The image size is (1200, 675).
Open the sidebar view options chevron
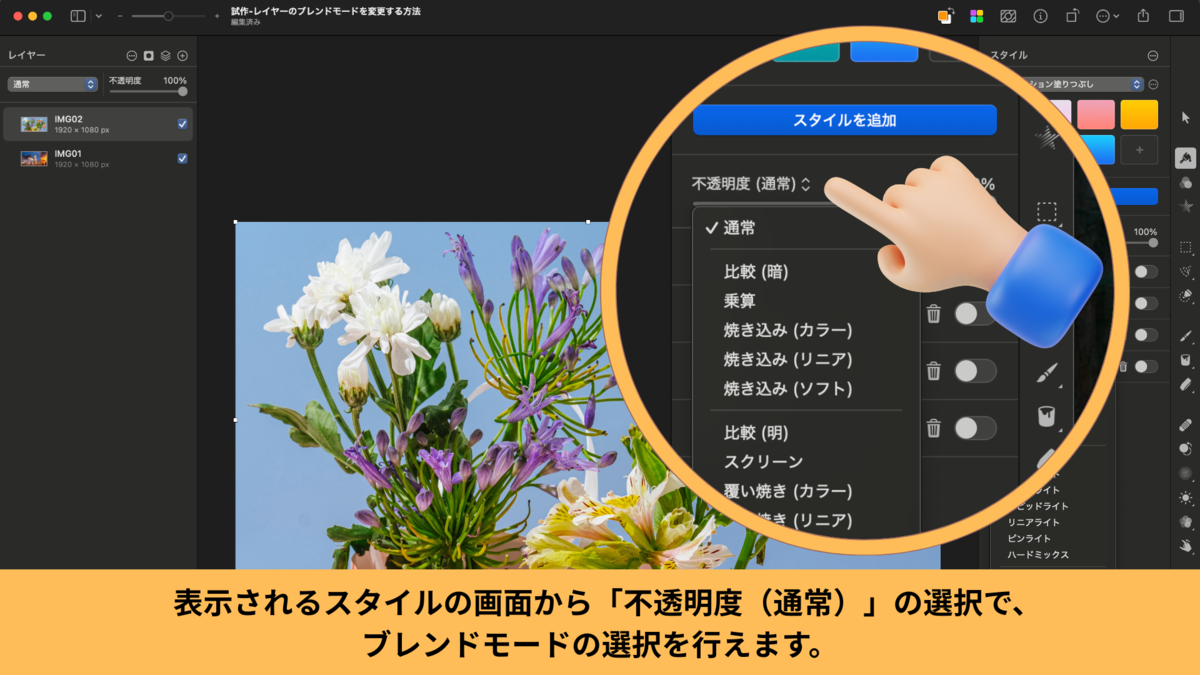(98, 16)
